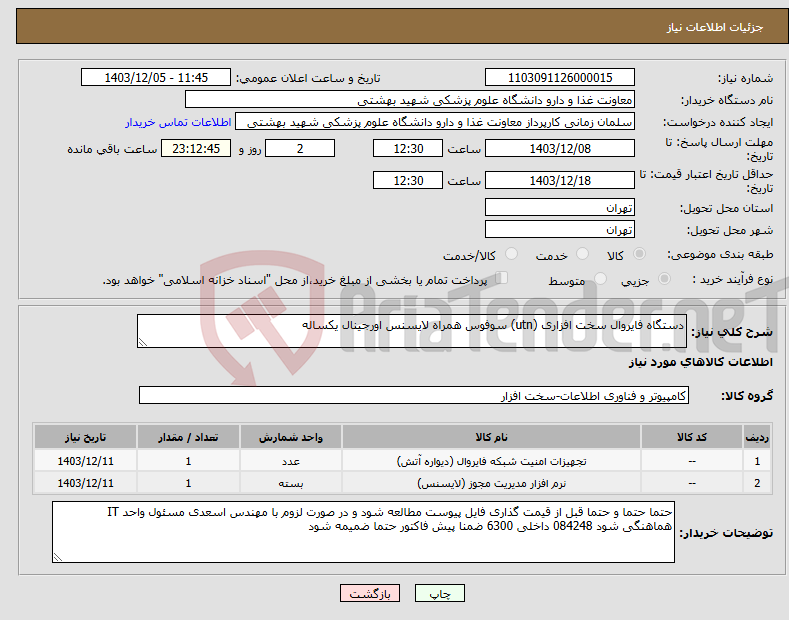The width and height of the screenshot is (789, 620).
Task: Select the کالا/خدمت radio button
Action: [511, 254]
